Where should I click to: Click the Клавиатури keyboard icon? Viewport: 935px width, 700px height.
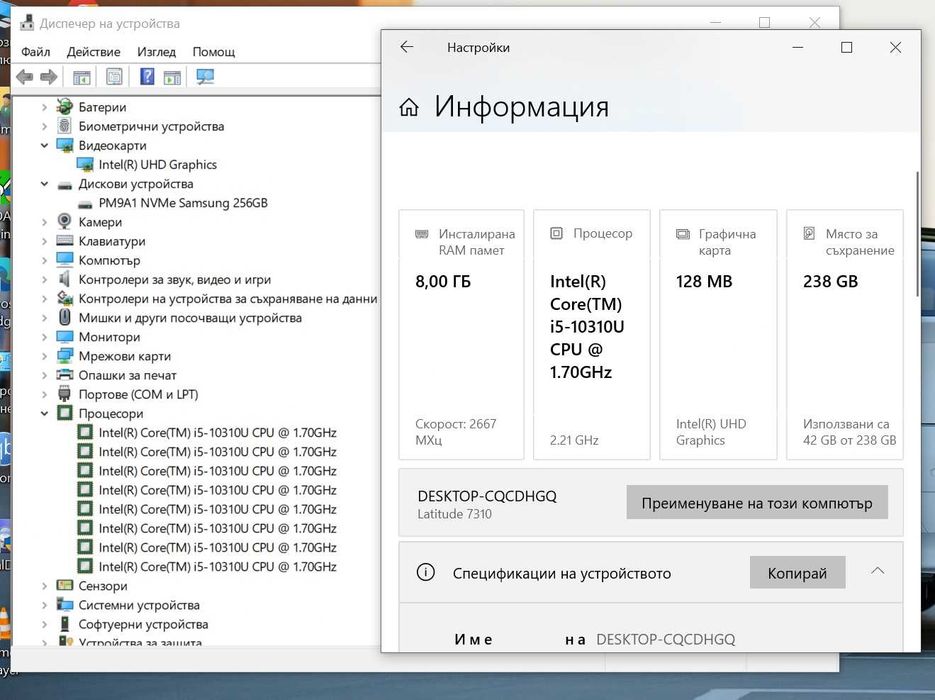(64, 241)
